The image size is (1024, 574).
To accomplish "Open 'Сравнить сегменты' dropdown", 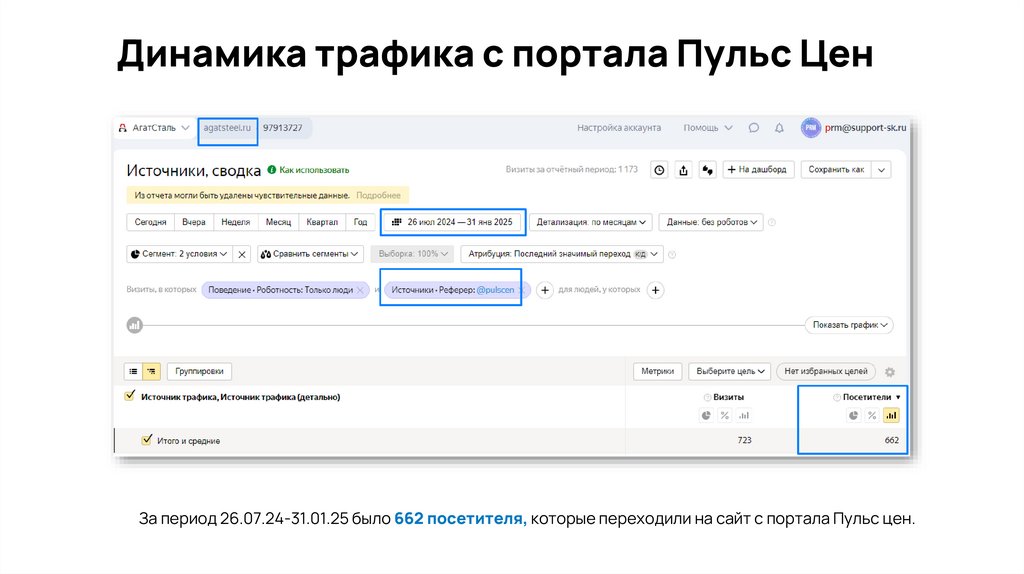I will [x=310, y=254].
